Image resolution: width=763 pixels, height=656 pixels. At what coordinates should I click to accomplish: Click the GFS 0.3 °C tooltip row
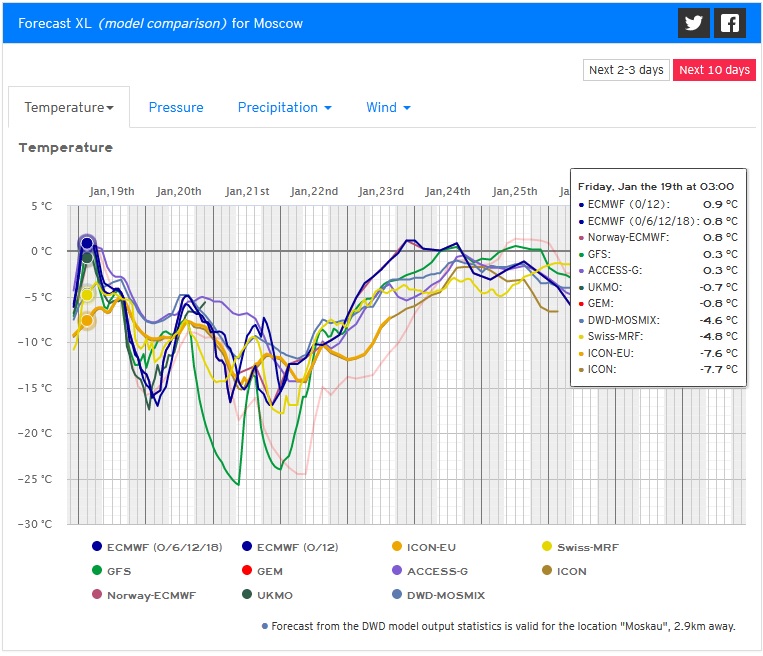[658, 254]
